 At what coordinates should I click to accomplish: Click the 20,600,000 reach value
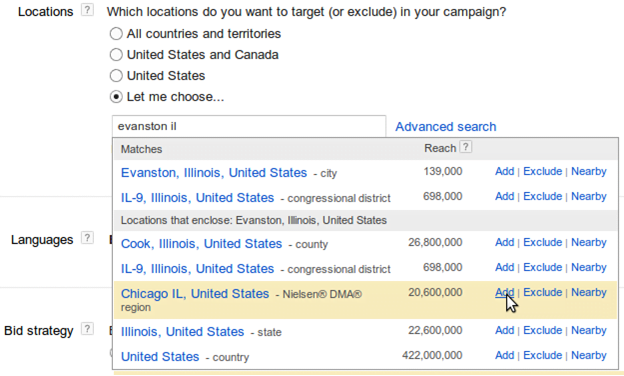click(x=435, y=292)
